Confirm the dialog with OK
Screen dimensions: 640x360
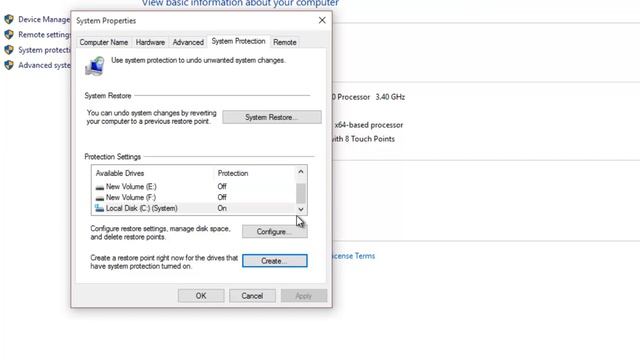(201, 296)
